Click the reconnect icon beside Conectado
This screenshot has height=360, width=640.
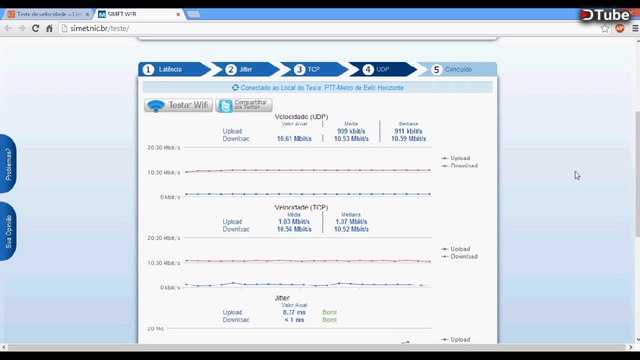click(235, 87)
